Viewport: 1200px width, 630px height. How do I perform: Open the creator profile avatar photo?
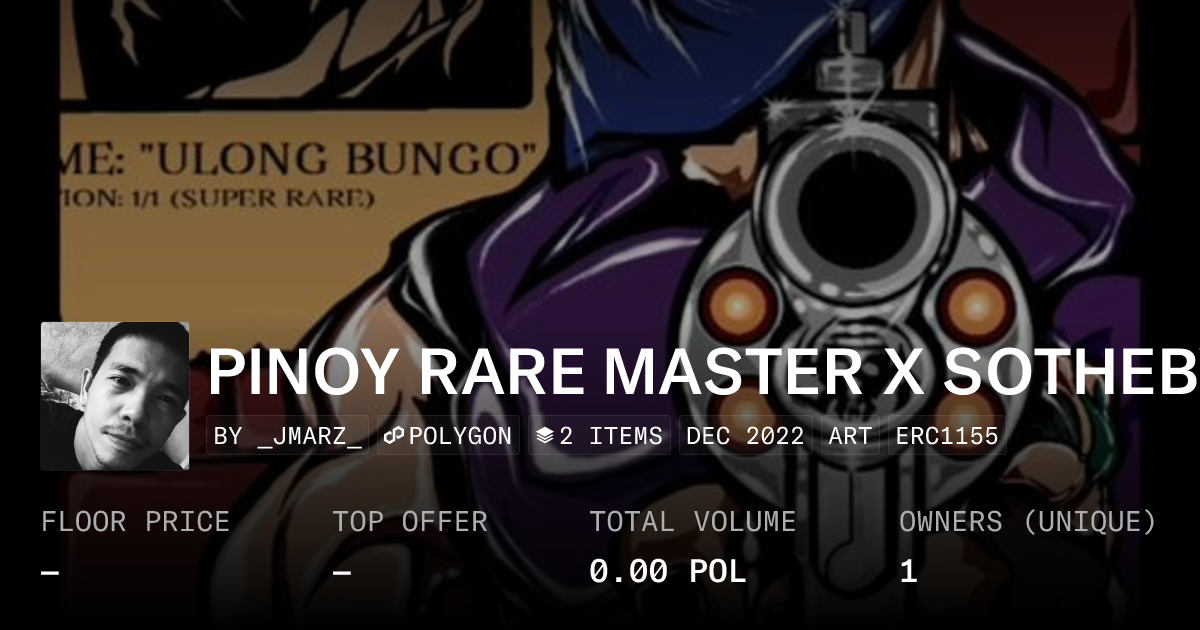coord(115,396)
